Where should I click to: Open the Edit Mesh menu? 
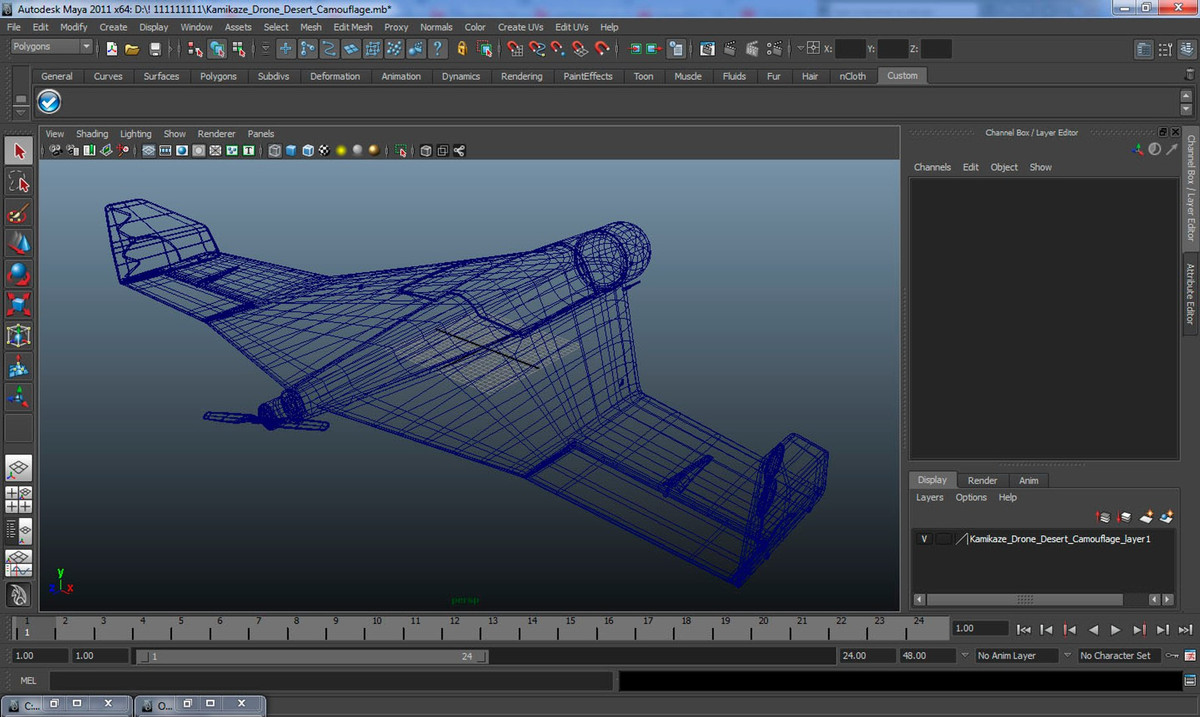[x=352, y=27]
